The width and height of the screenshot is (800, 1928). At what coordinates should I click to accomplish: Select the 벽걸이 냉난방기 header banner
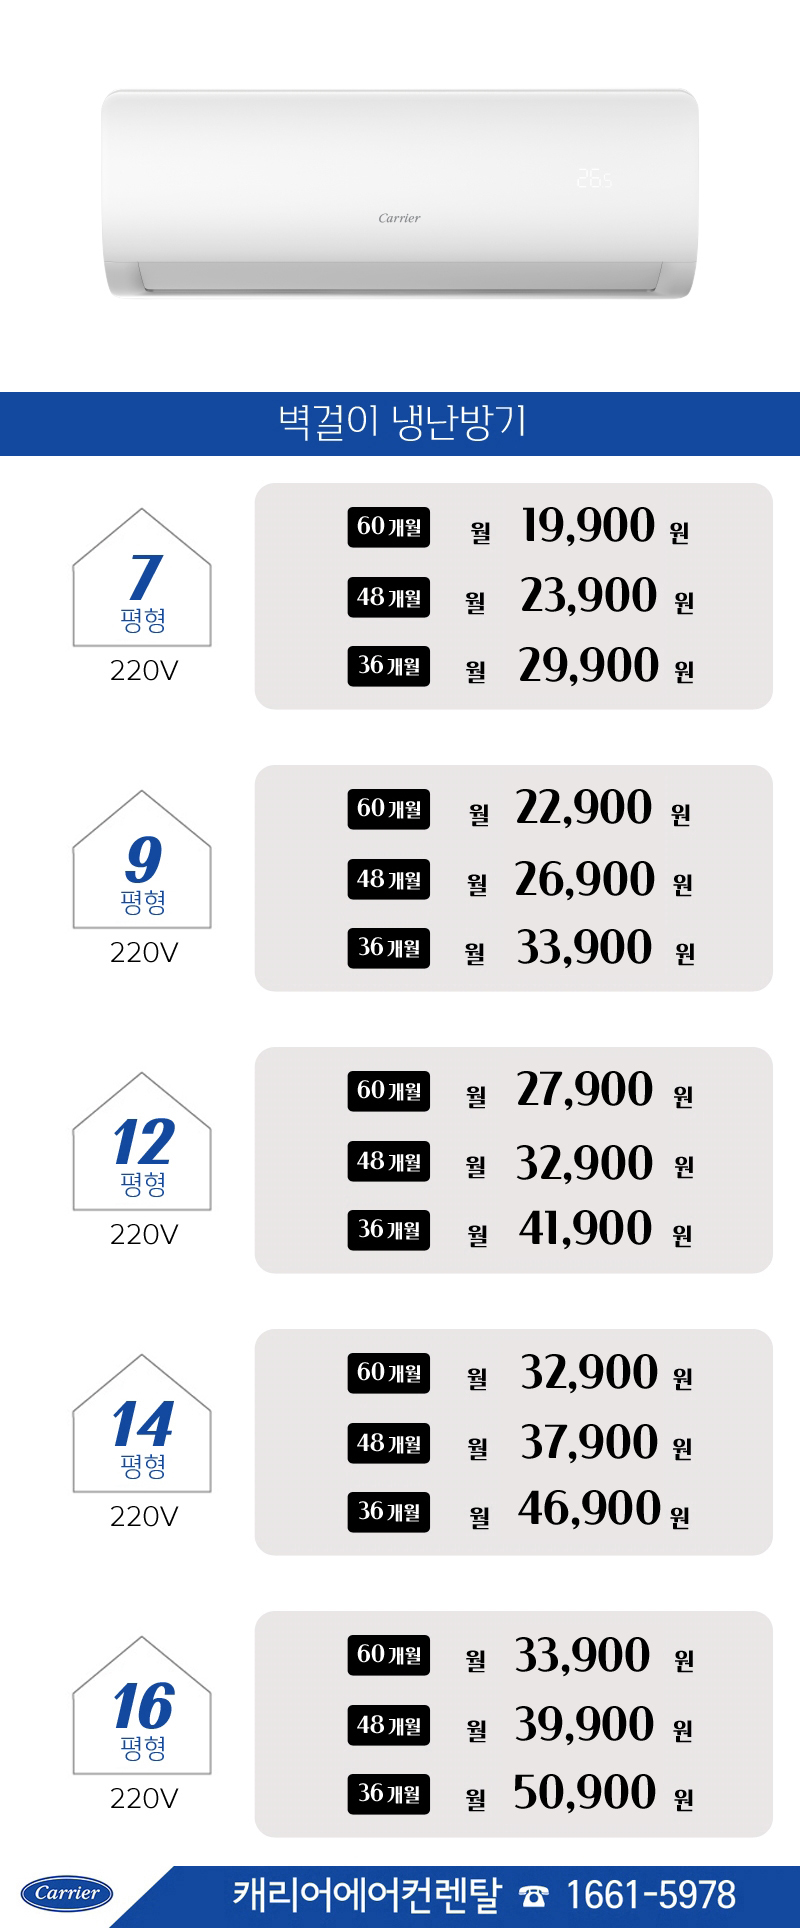[x=400, y=424]
